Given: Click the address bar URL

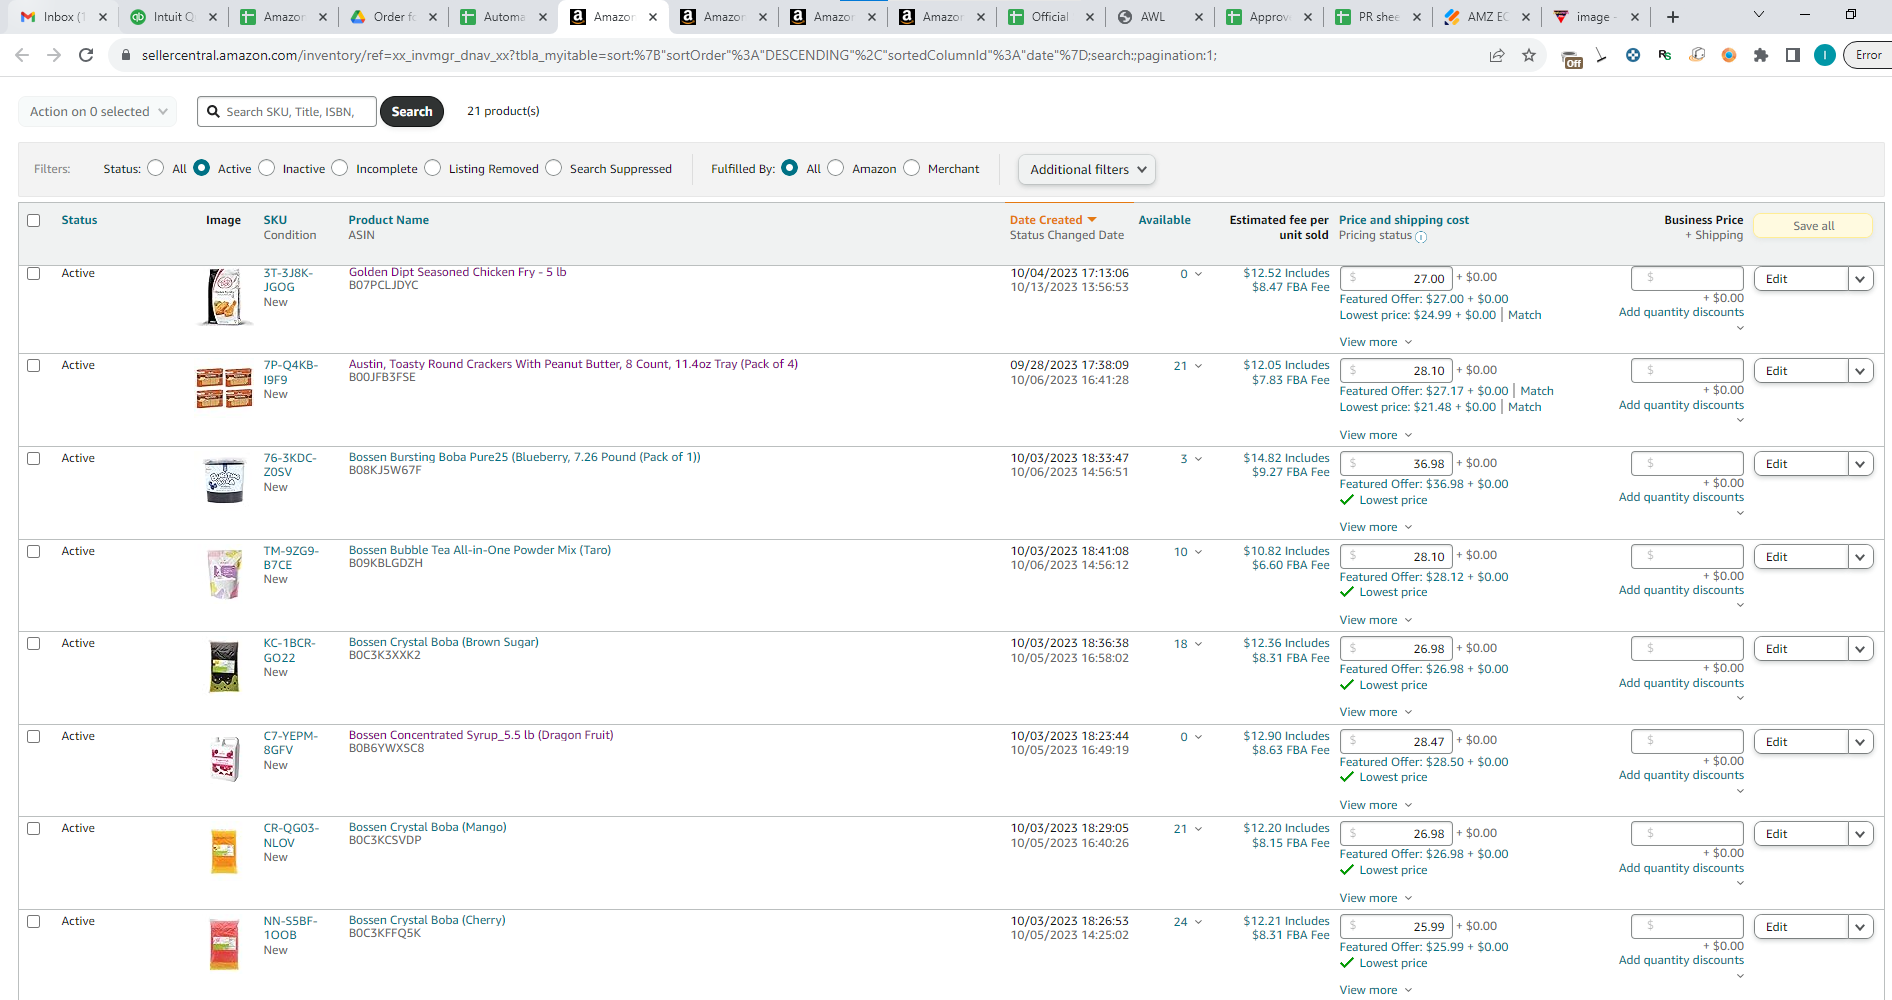Looking at the screenshot, I should pos(679,55).
